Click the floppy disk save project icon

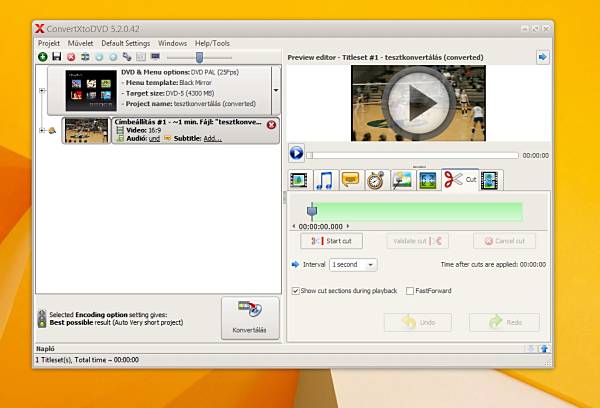pyautogui.click(x=56, y=57)
